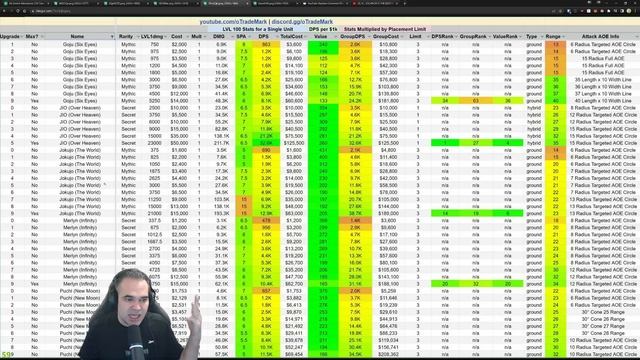This screenshot has width=640, height=360.
Task: Select the 'LVL 100 Stats for a Single Unit' header
Action: click(258, 29)
